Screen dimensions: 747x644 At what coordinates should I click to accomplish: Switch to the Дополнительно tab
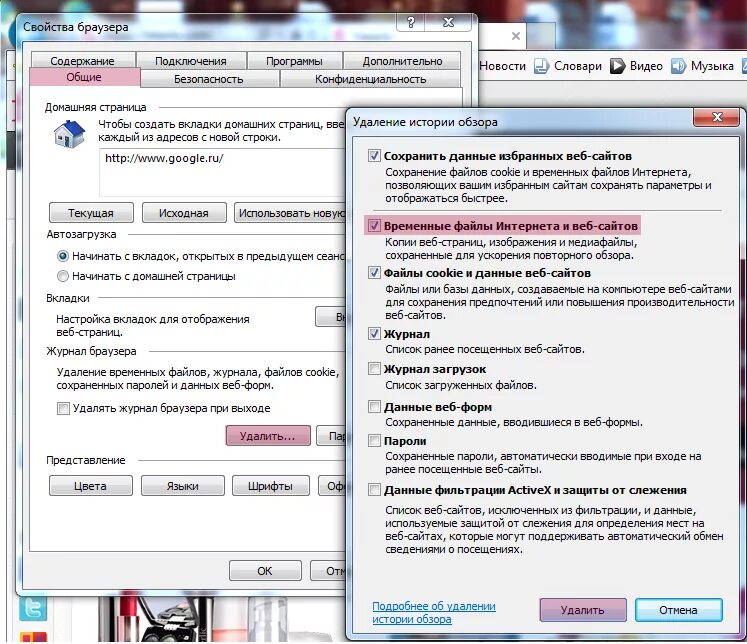pyautogui.click(x=402, y=60)
